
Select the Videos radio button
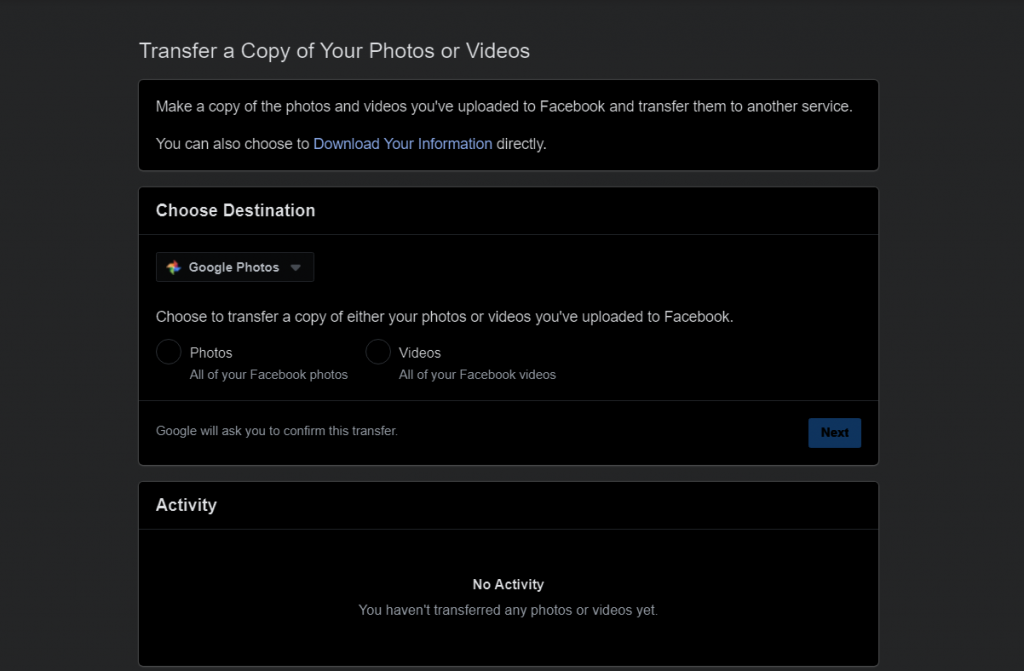pyautogui.click(x=377, y=352)
